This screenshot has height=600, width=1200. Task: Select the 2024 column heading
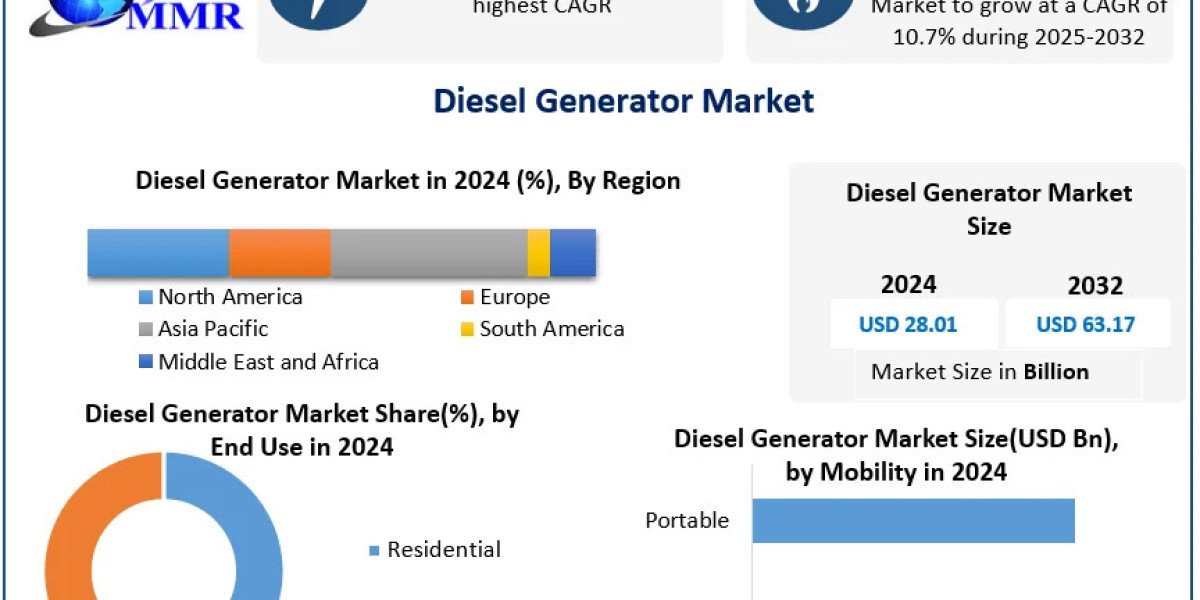[909, 285]
